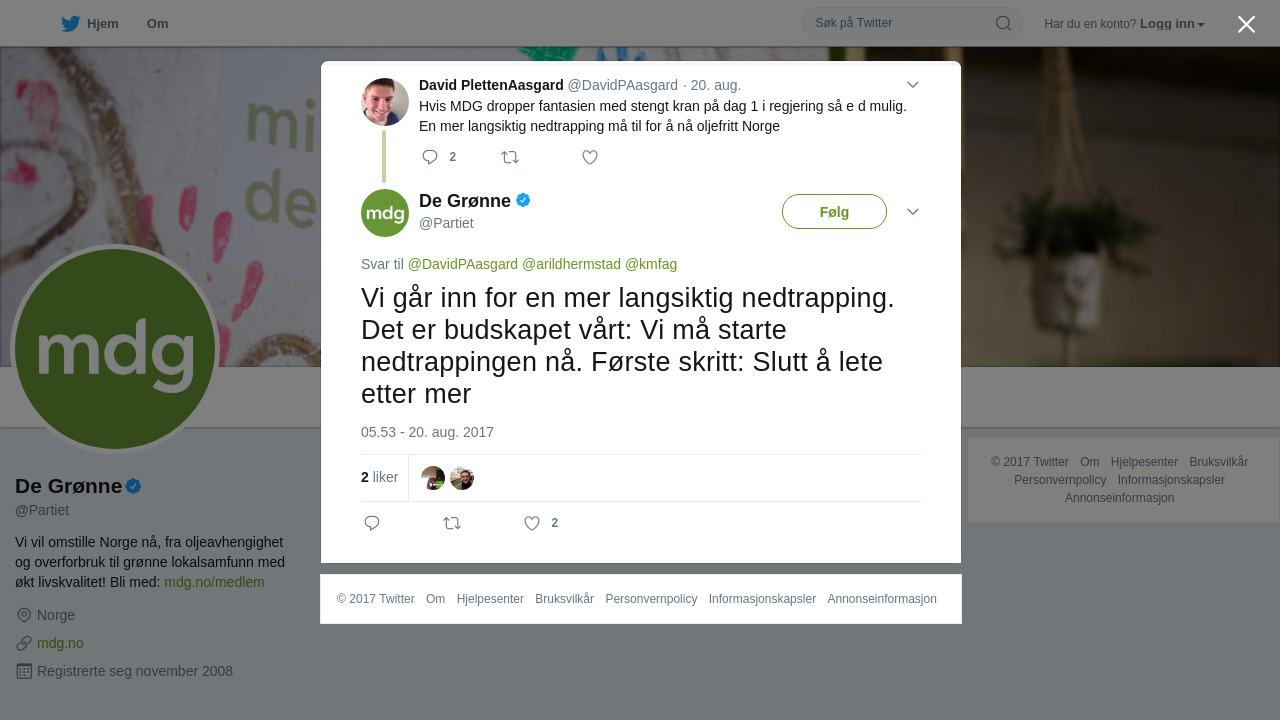Viewport: 1280px width, 720px height.
Task: Like David PlettenAasgard's tweet
Action: click(590, 157)
